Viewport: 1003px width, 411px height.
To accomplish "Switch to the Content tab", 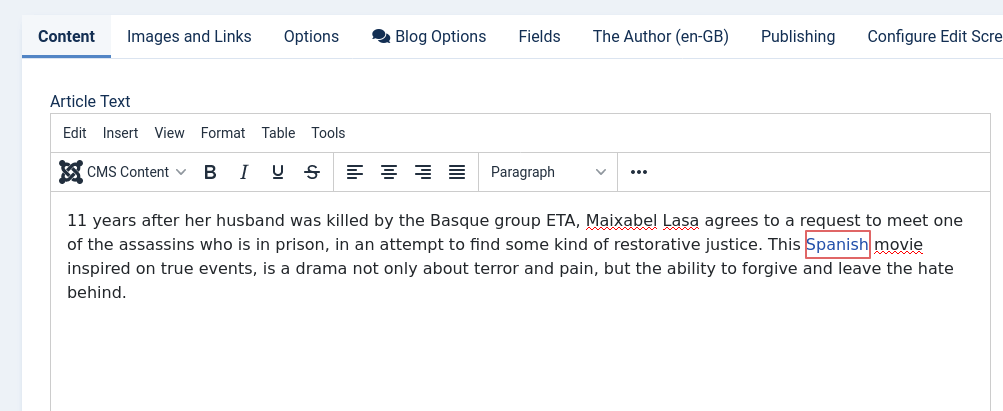I will point(67,36).
